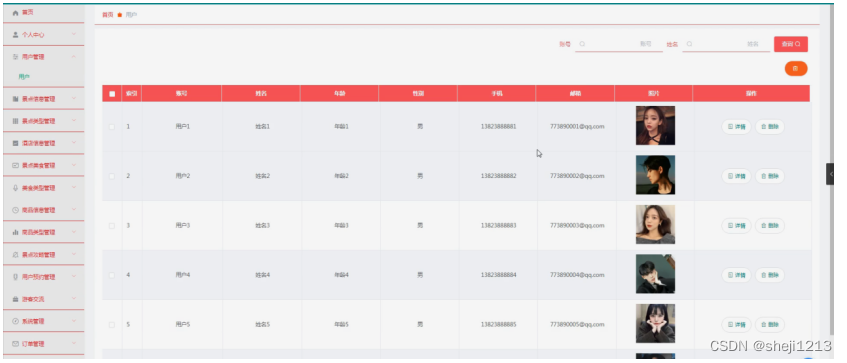Open the 景点攻略管理 menu label
The width and height of the screenshot is (847, 363).
(38, 254)
